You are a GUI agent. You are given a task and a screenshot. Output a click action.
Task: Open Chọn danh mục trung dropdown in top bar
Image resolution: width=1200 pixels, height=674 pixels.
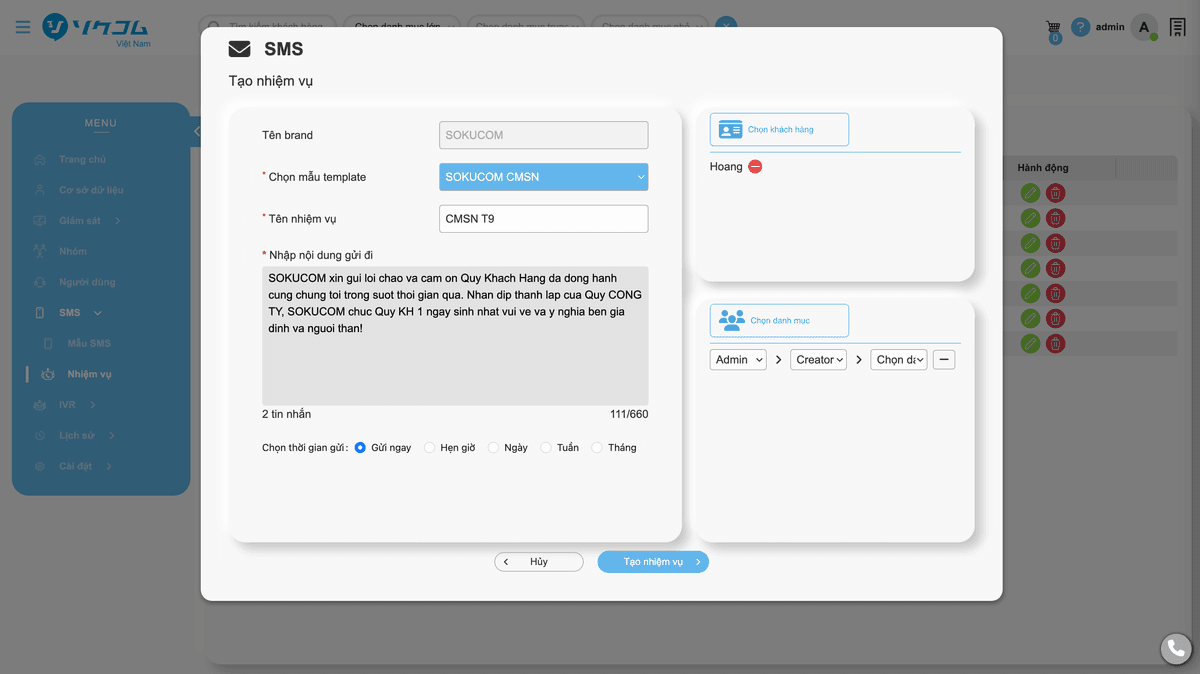(x=526, y=27)
